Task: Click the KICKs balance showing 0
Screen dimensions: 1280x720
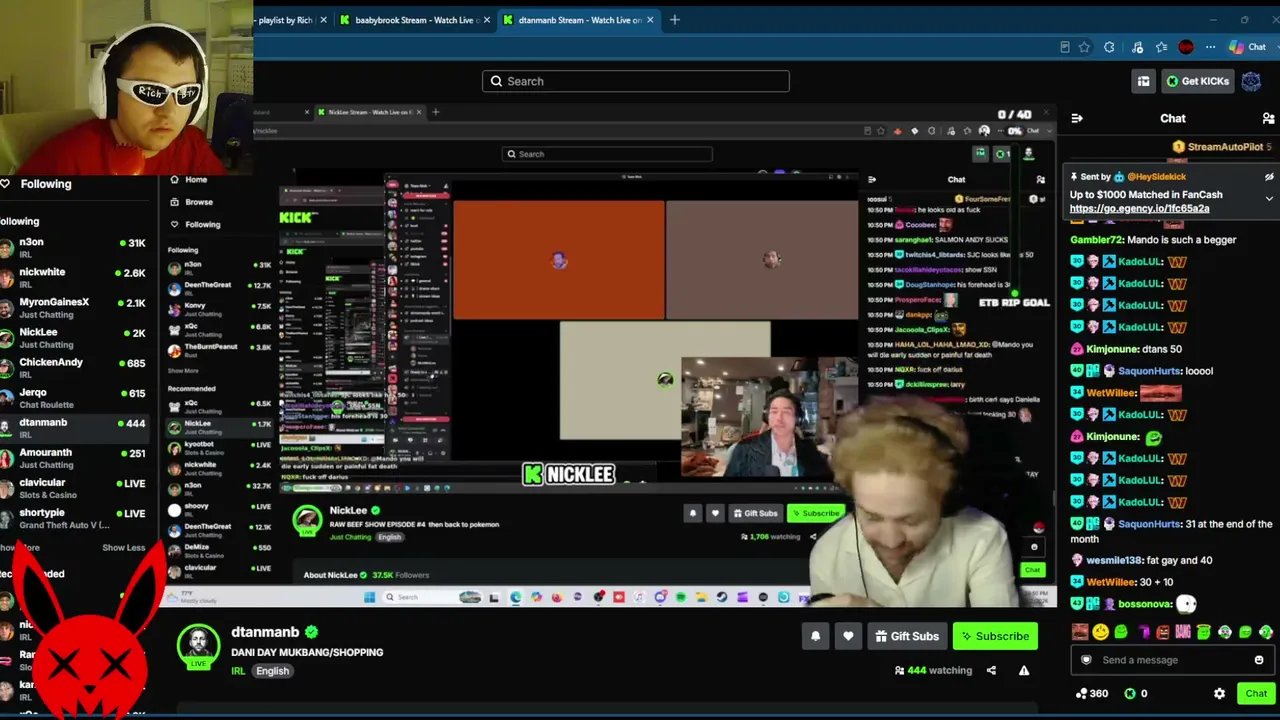Action: point(1136,693)
